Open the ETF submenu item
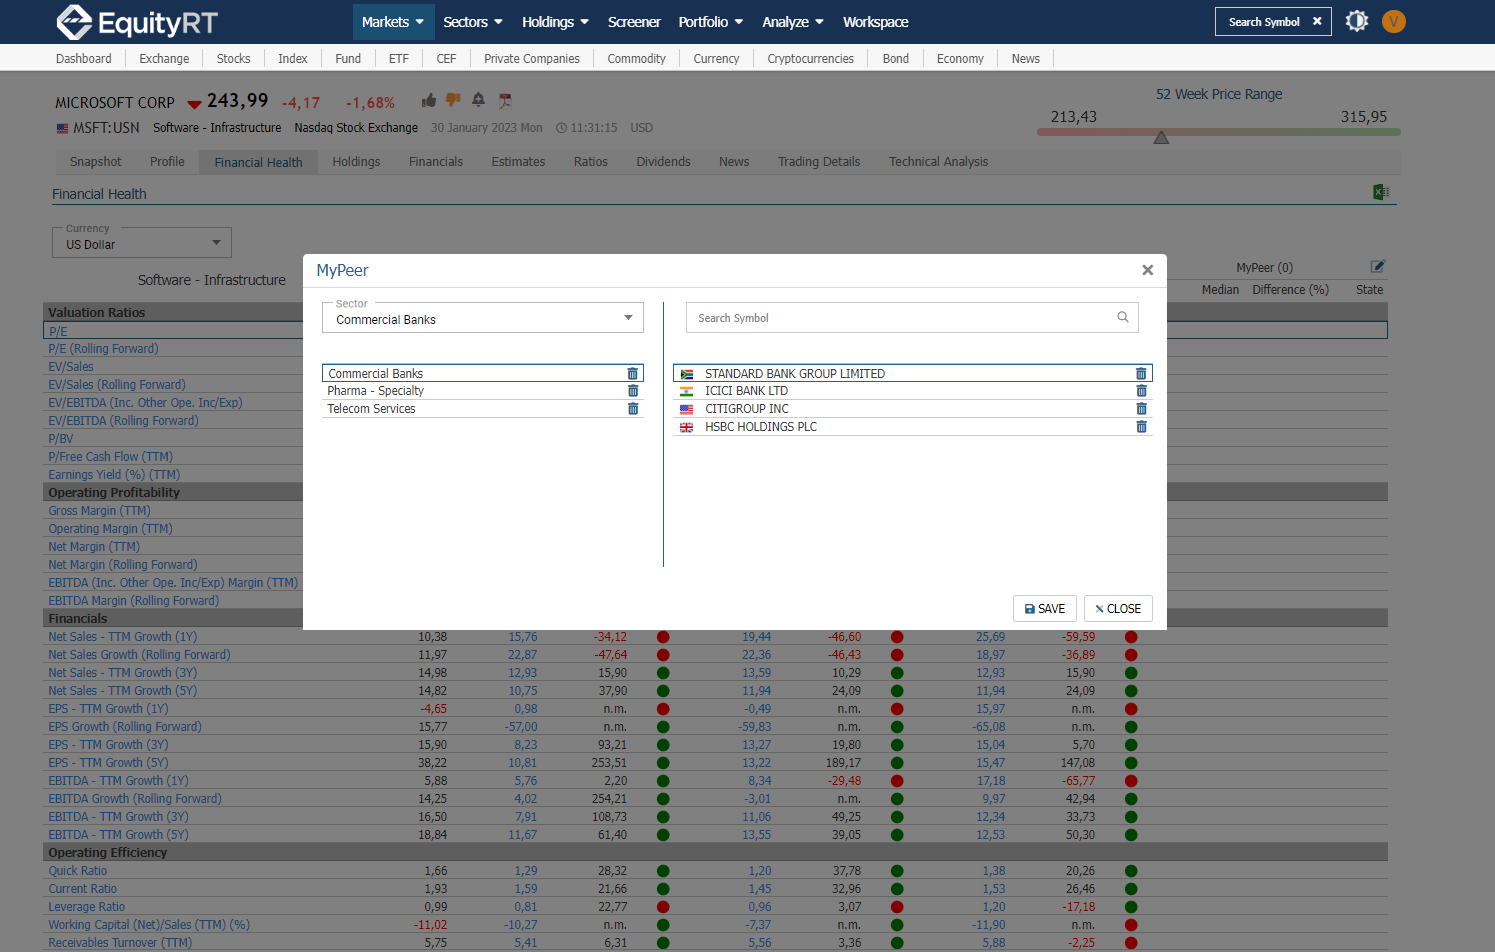The image size is (1495, 952). pos(399,58)
